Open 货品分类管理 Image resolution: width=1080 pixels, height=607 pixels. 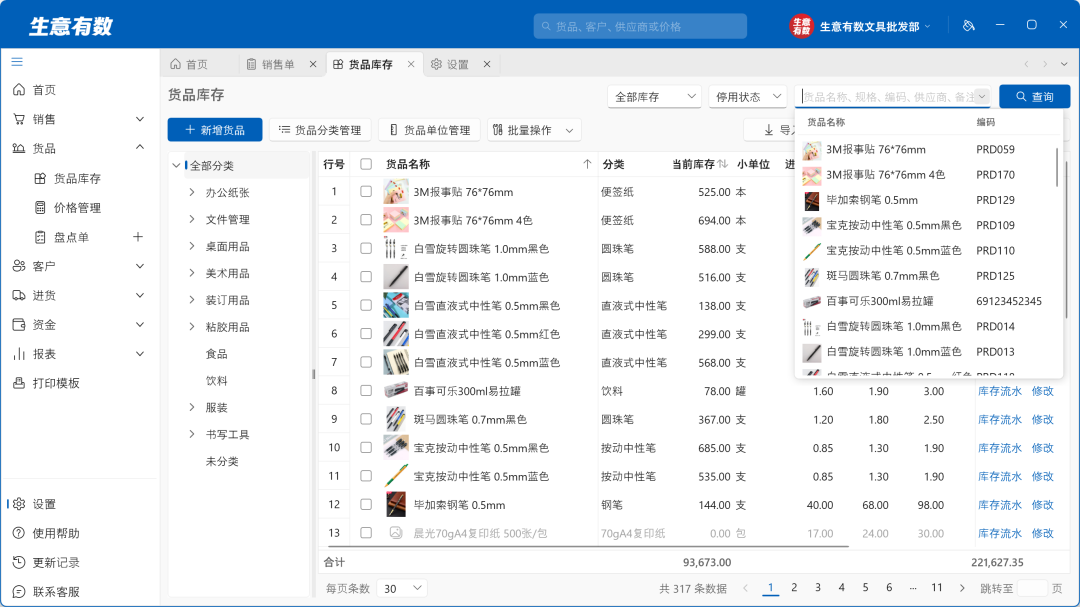320,130
